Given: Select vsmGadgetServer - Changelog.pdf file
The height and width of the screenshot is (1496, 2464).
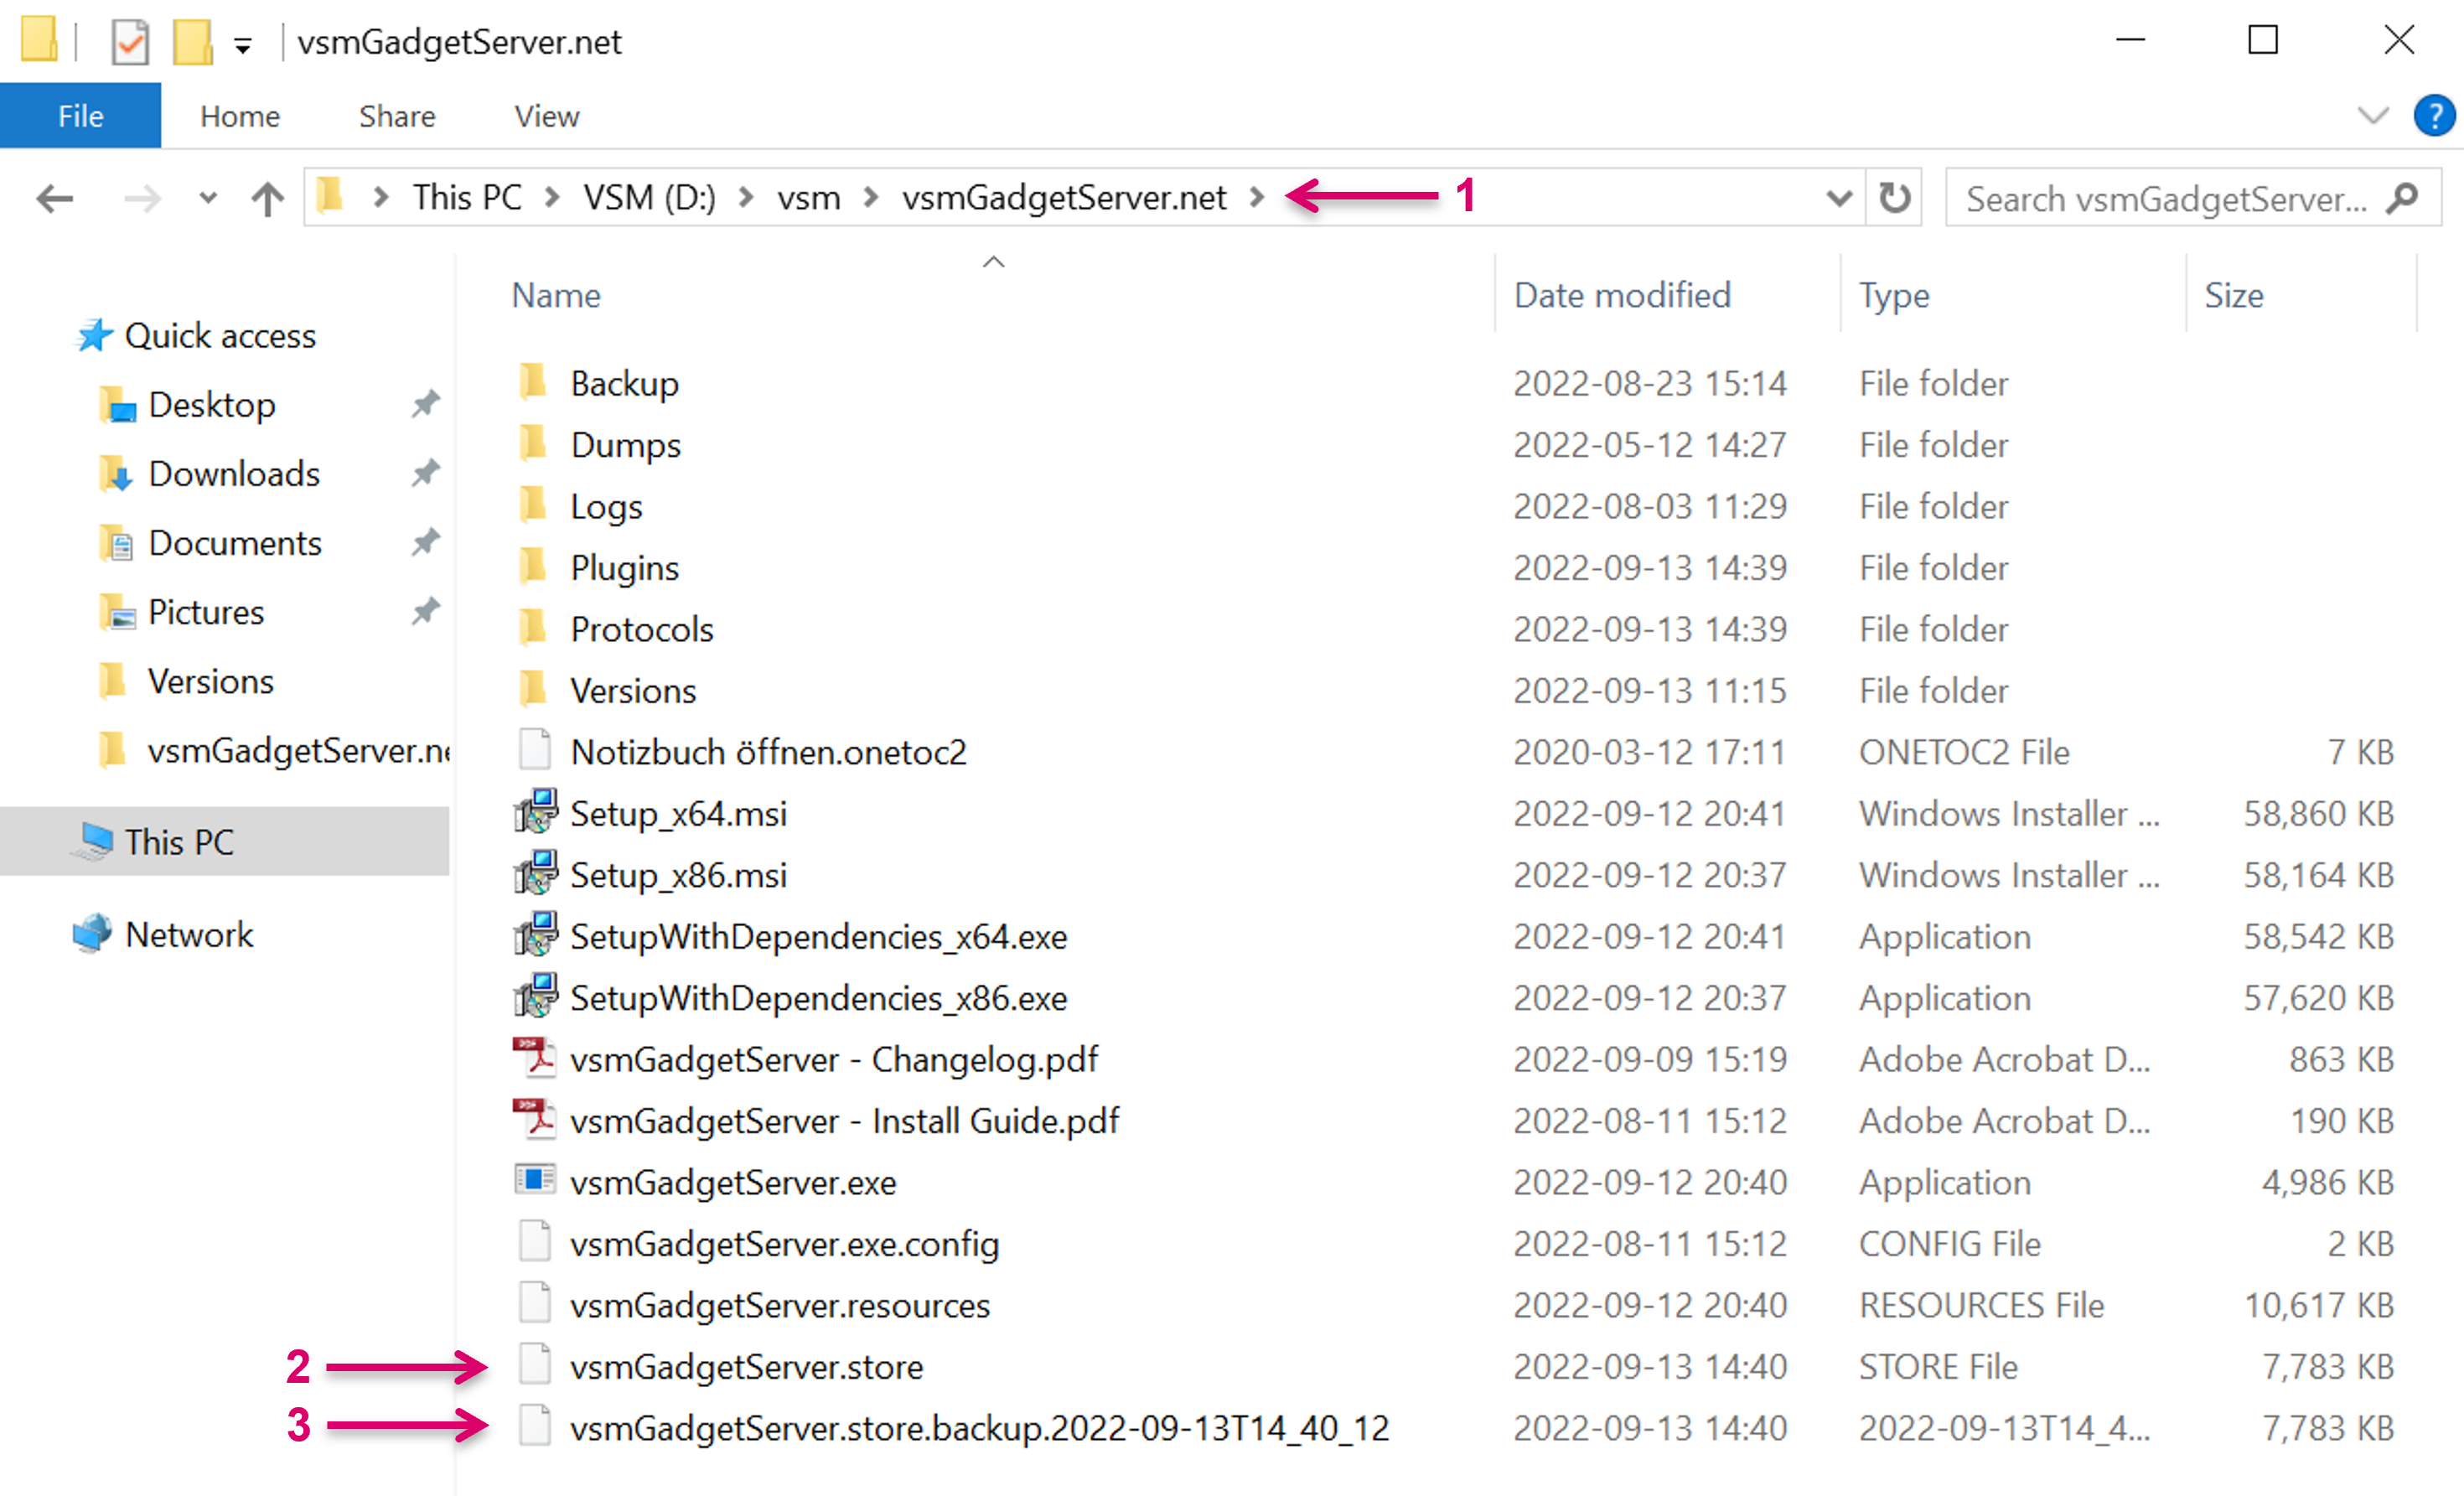Looking at the screenshot, I should [833, 1060].
